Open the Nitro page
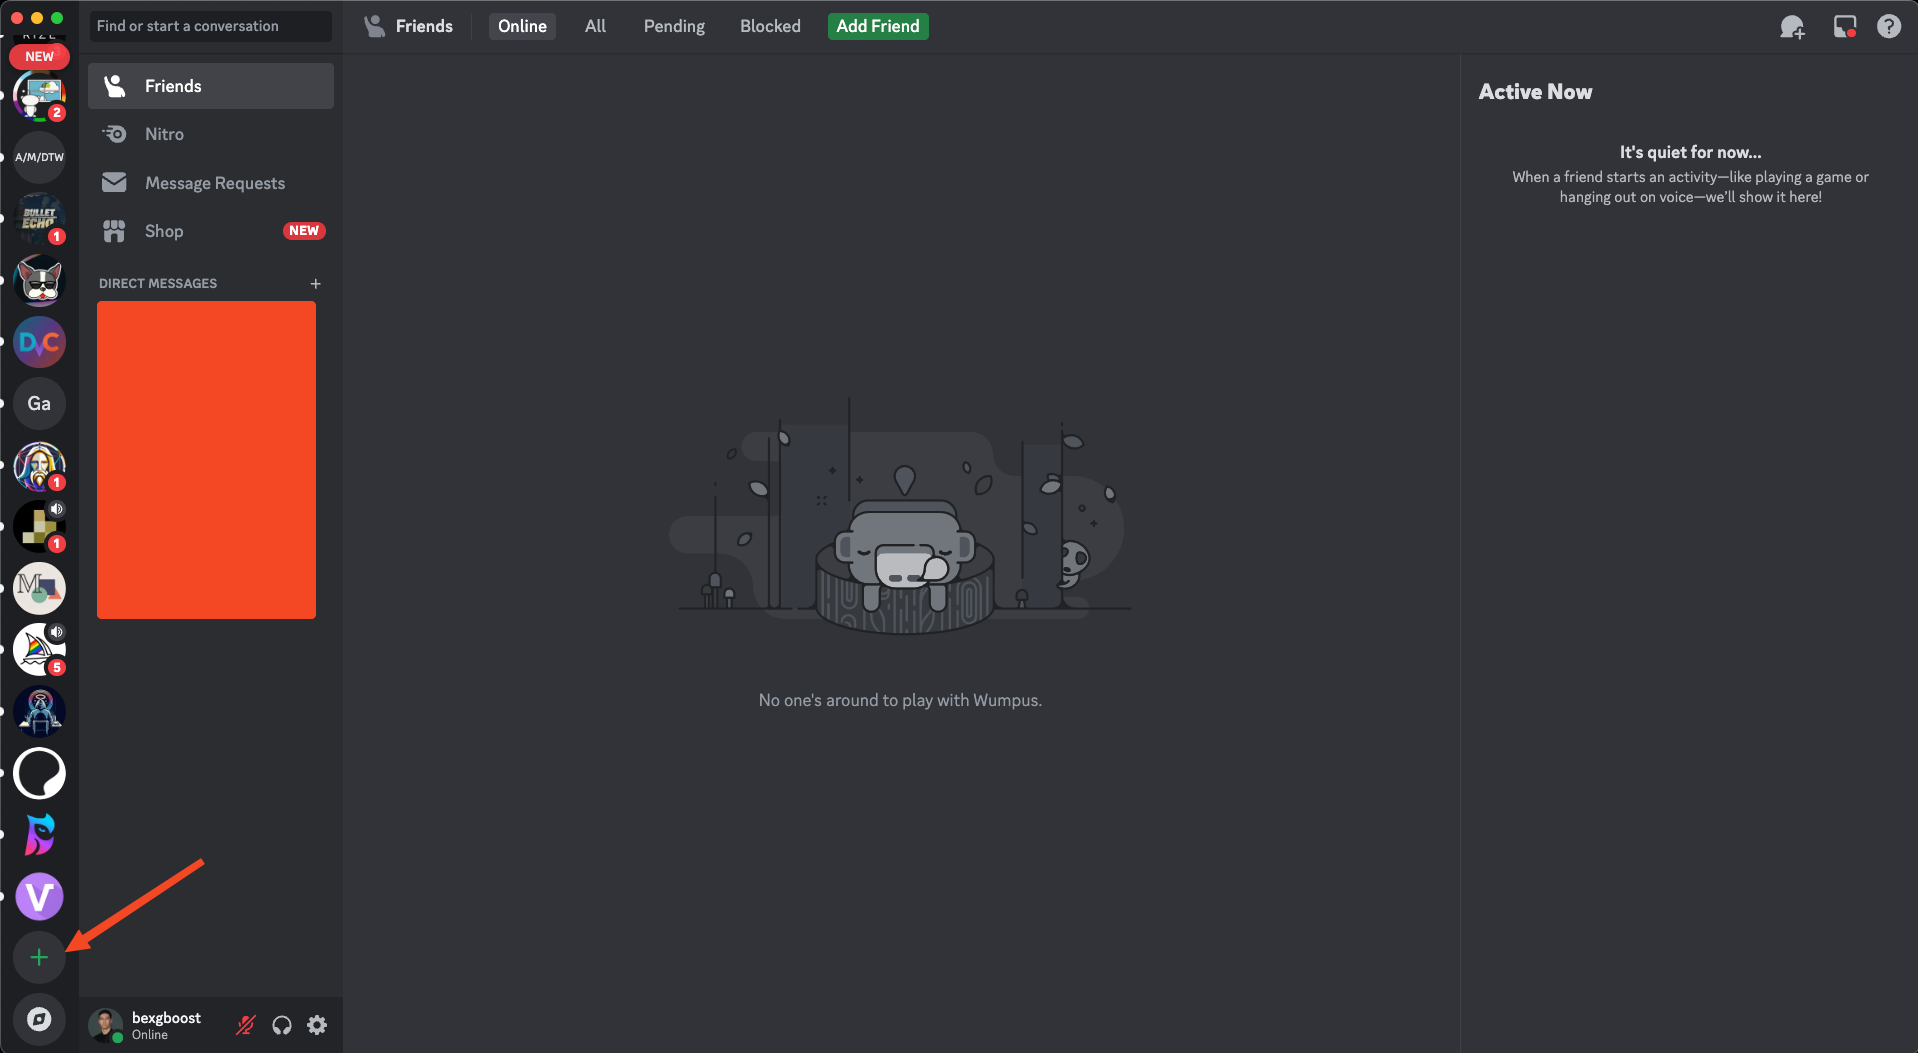 pos(164,134)
